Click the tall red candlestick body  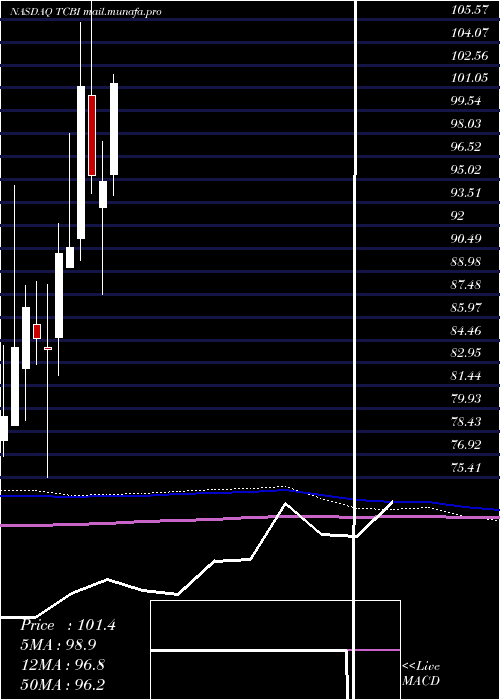[x=92, y=135]
